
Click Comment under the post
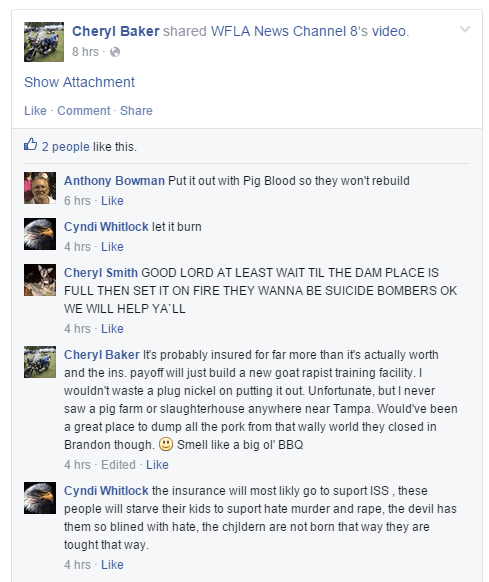pyautogui.click(x=84, y=111)
